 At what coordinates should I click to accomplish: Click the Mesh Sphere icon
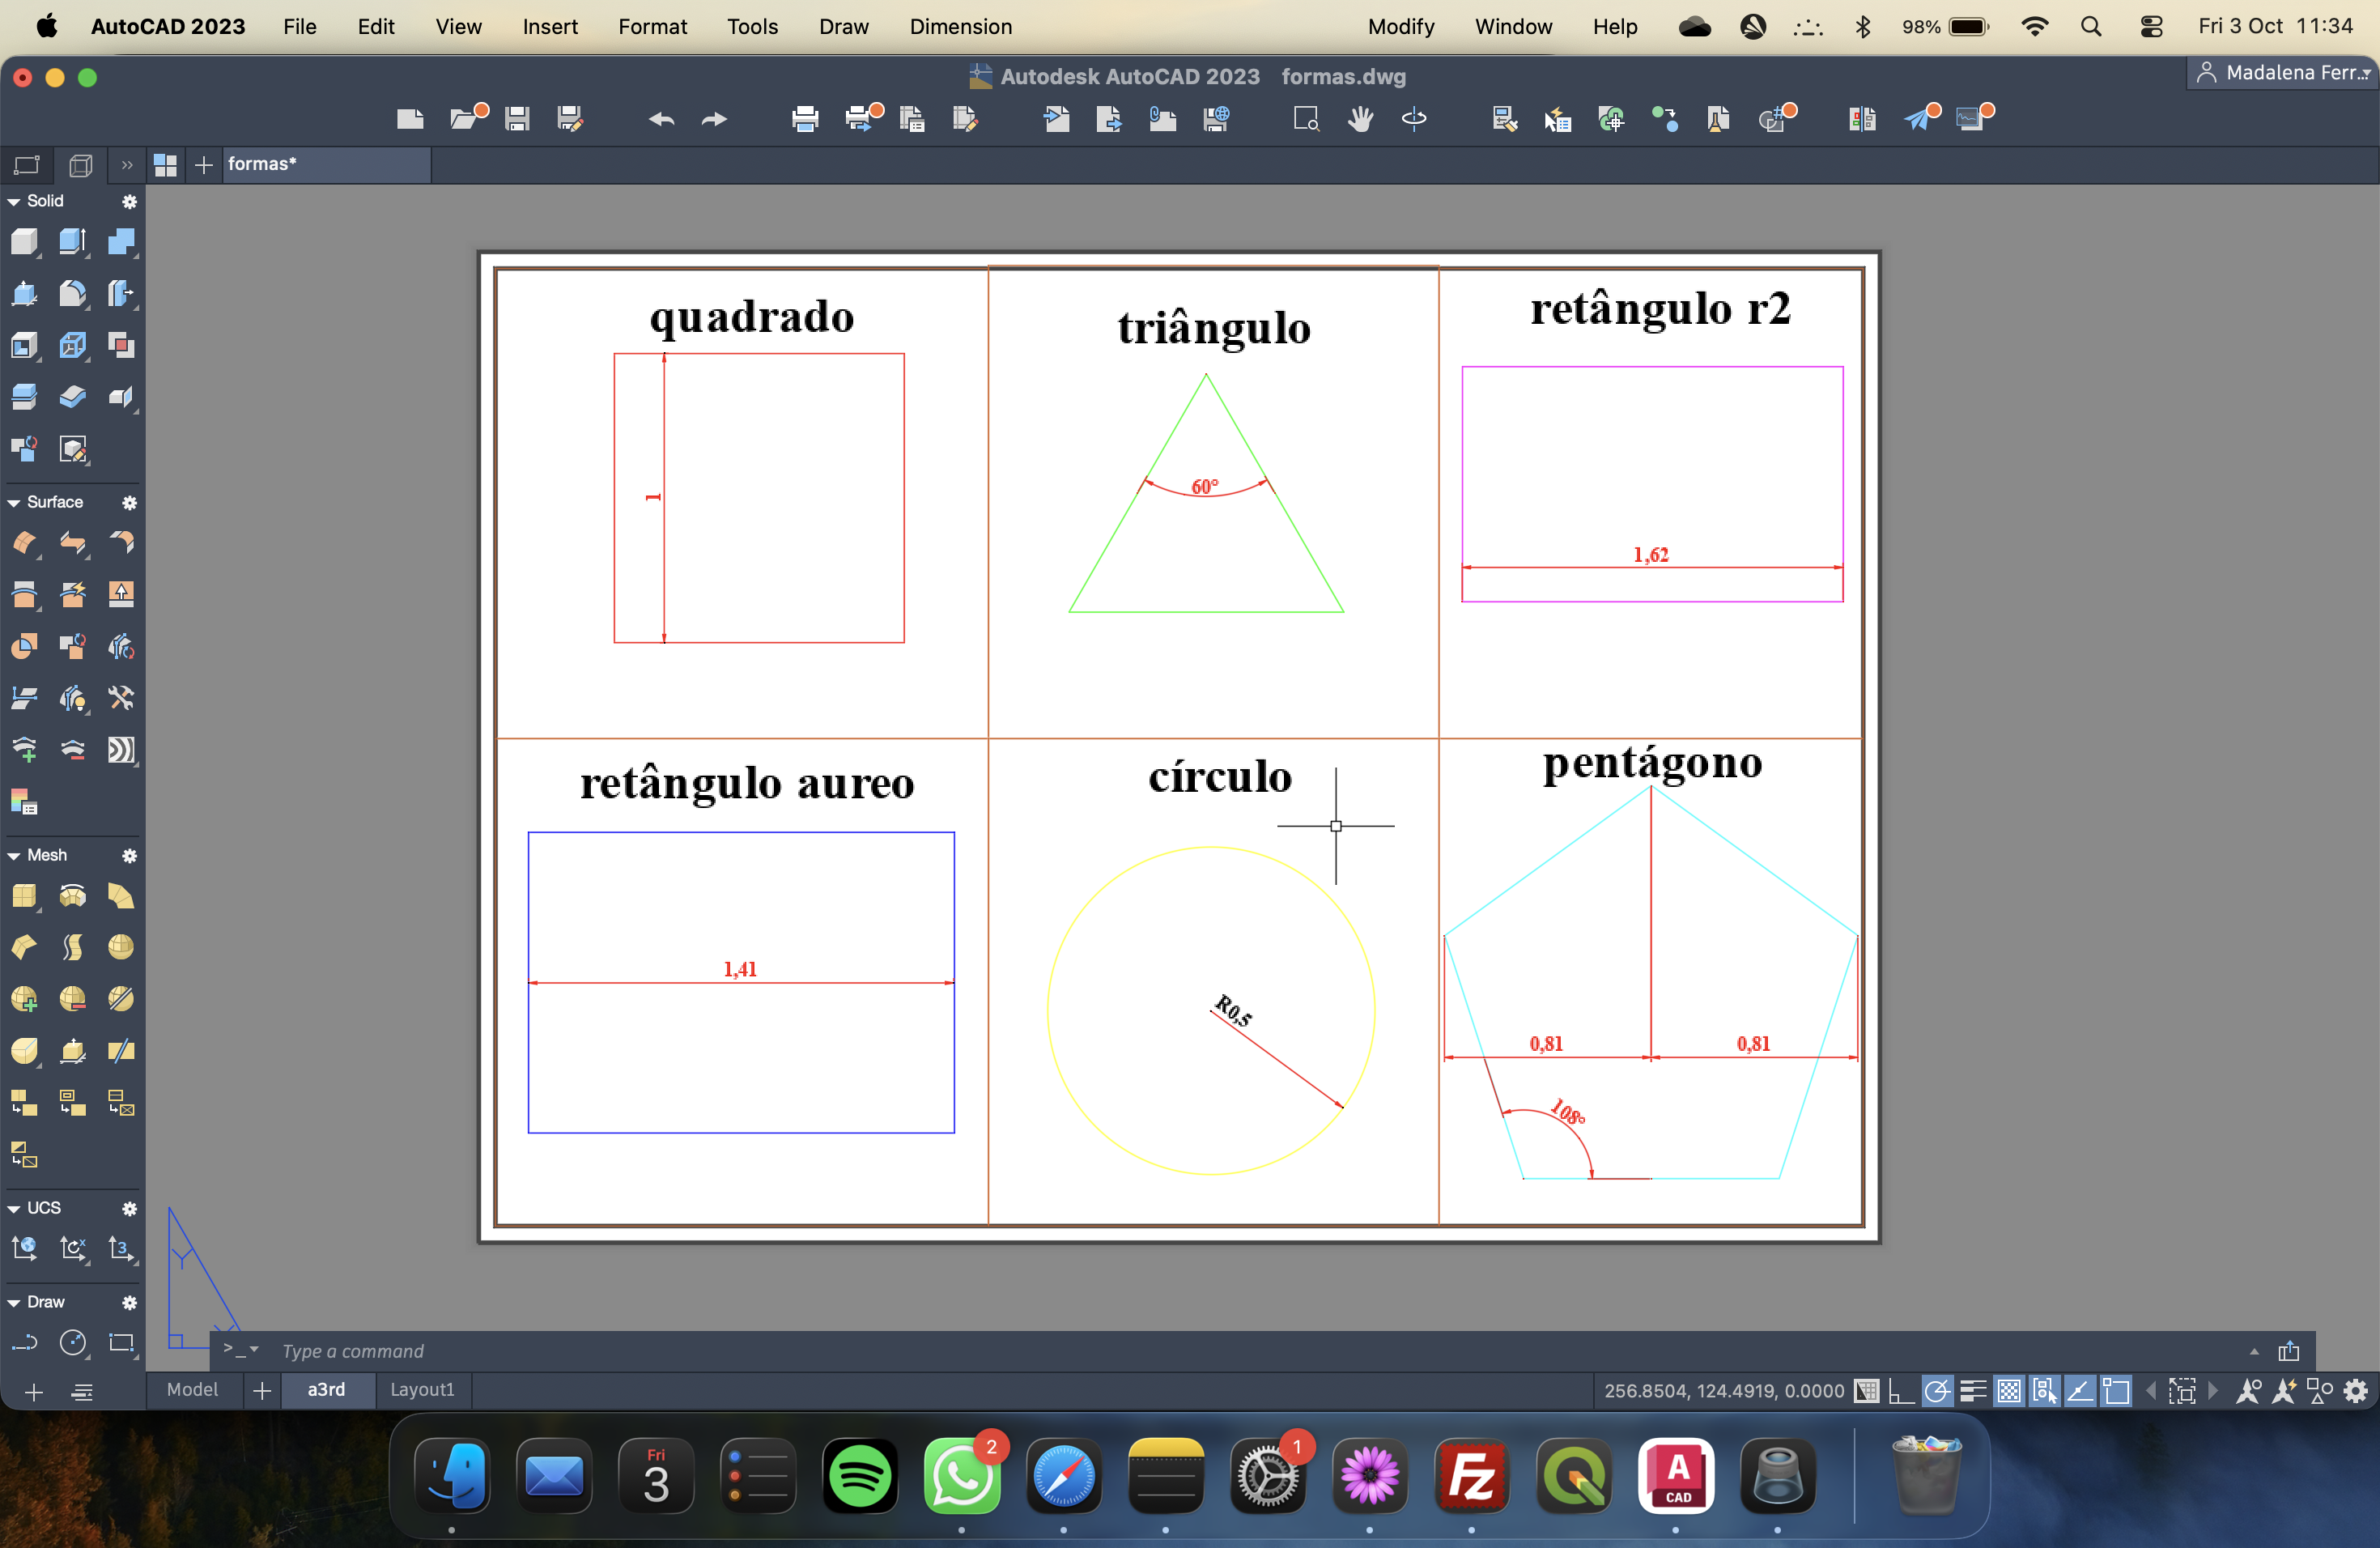pos(121,947)
